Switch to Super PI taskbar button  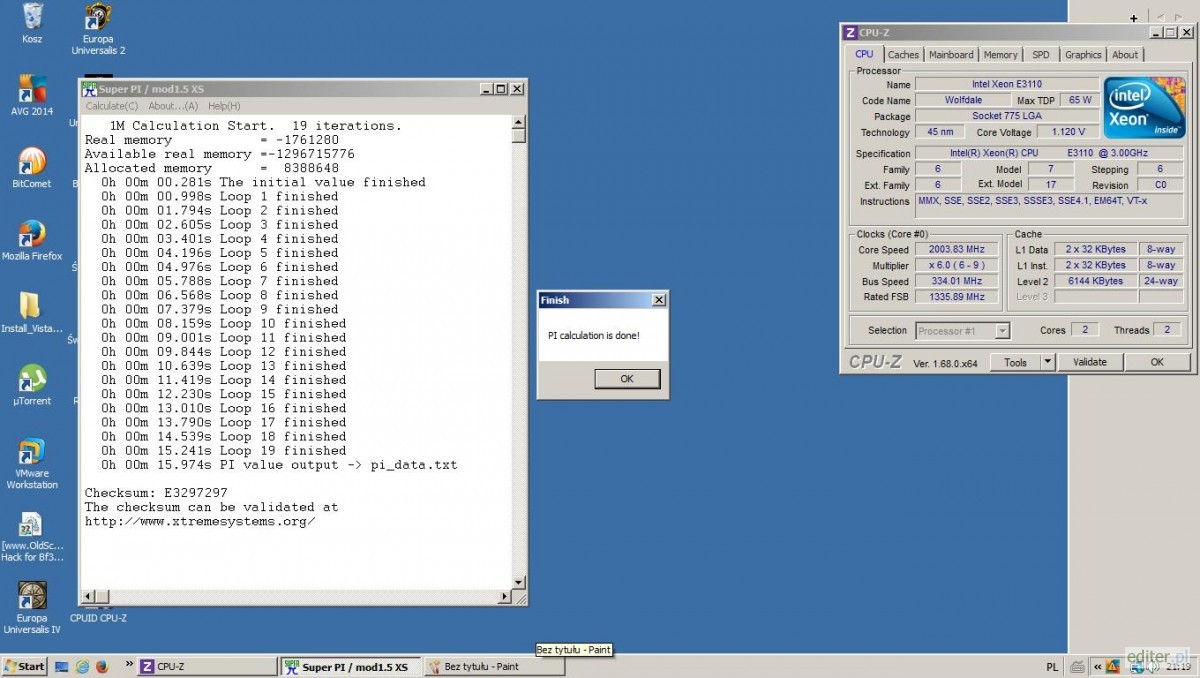(349, 667)
